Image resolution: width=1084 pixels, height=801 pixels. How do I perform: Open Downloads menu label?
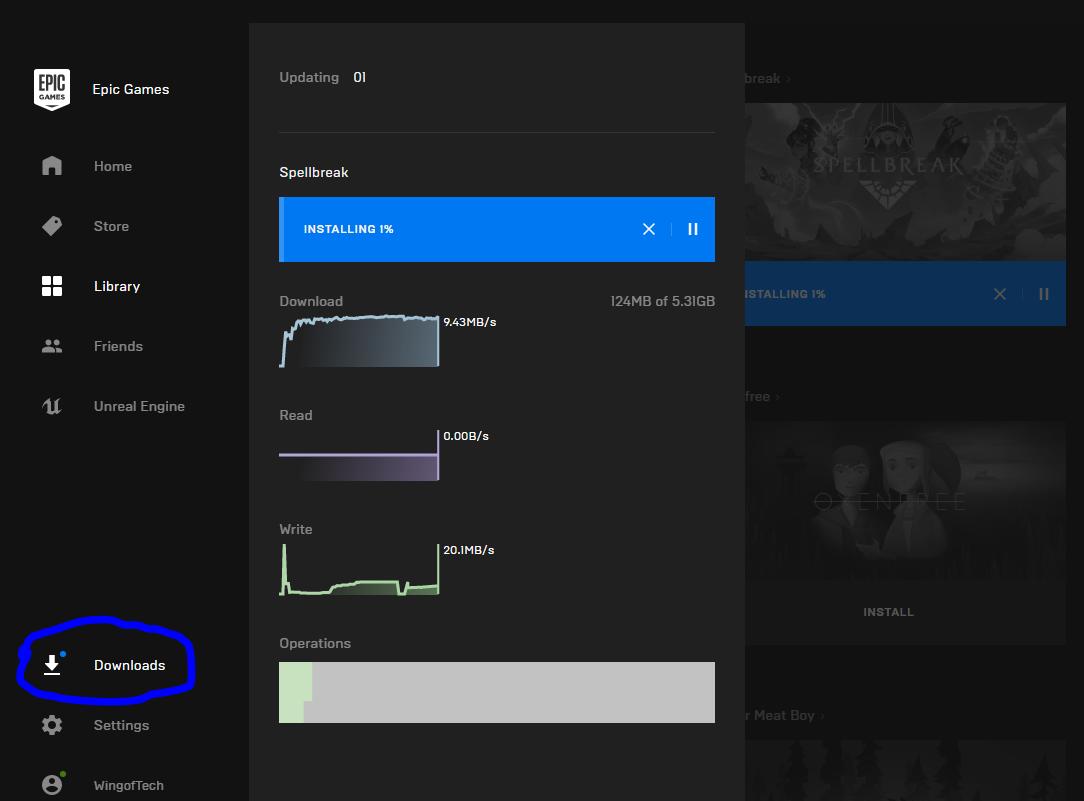[x=129, y=666]
